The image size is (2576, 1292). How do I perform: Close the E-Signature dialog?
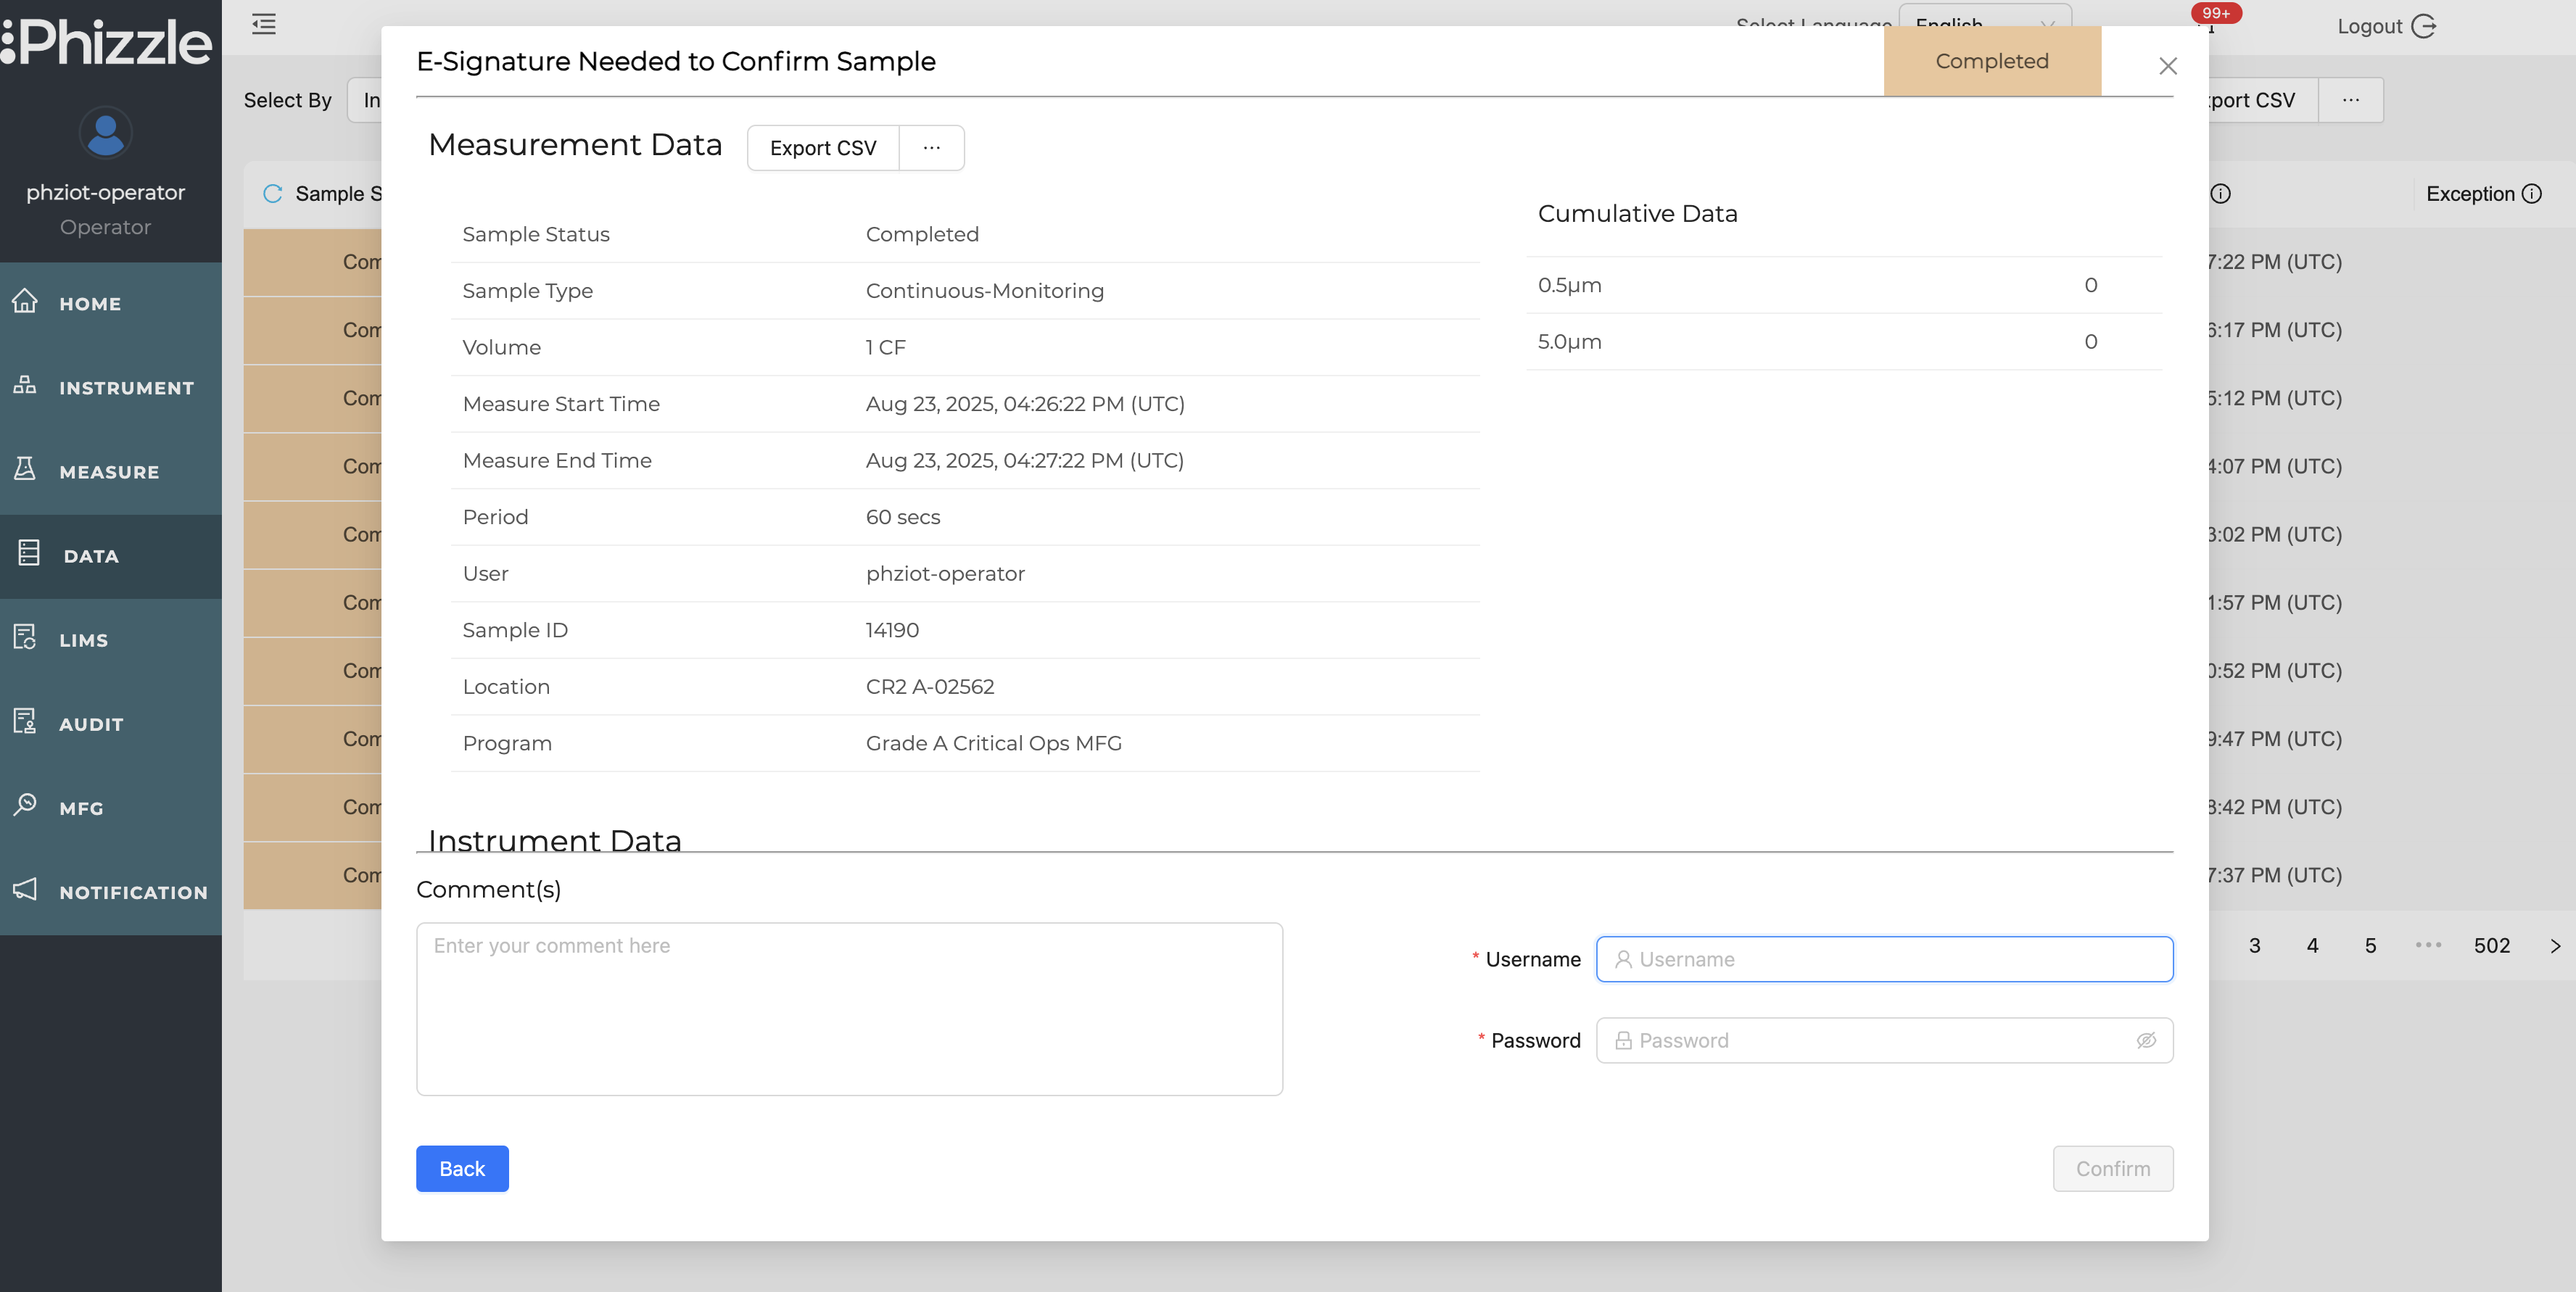point(2167,66)
